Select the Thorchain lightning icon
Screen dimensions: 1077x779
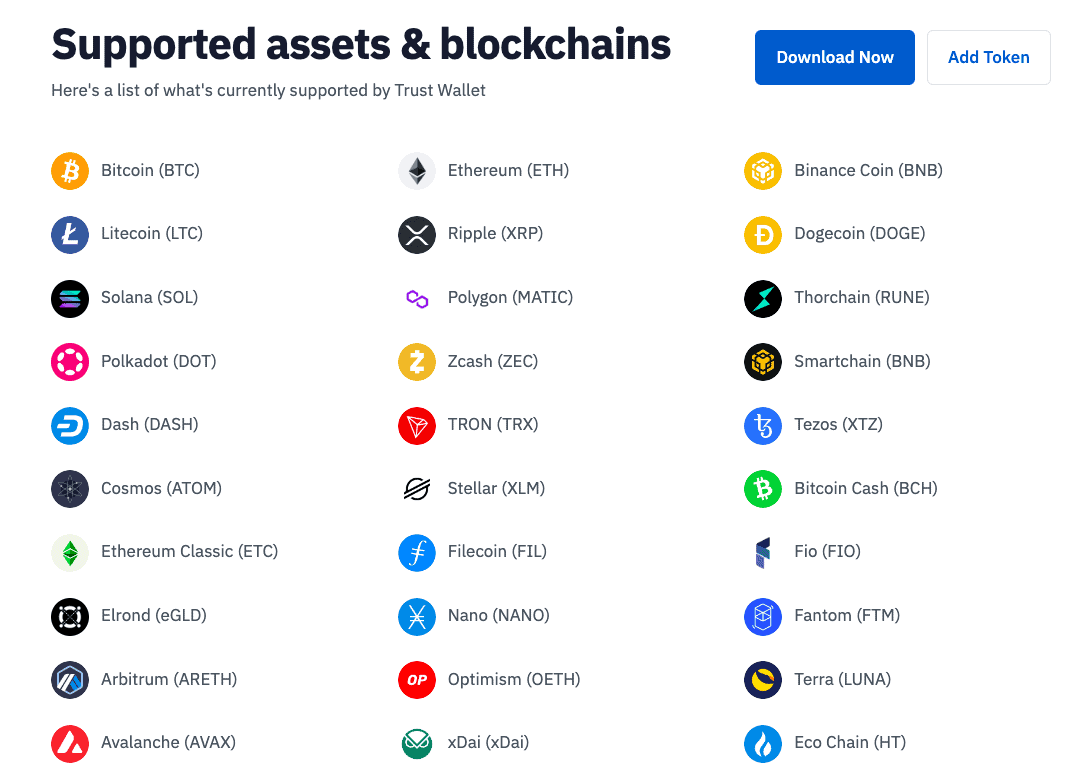[763, 299]
